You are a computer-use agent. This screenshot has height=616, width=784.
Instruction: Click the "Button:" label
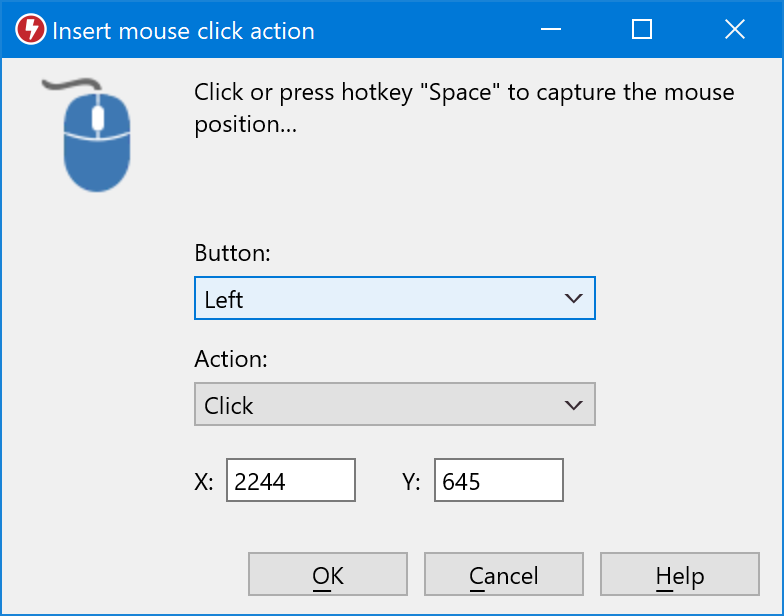point(232,253)
